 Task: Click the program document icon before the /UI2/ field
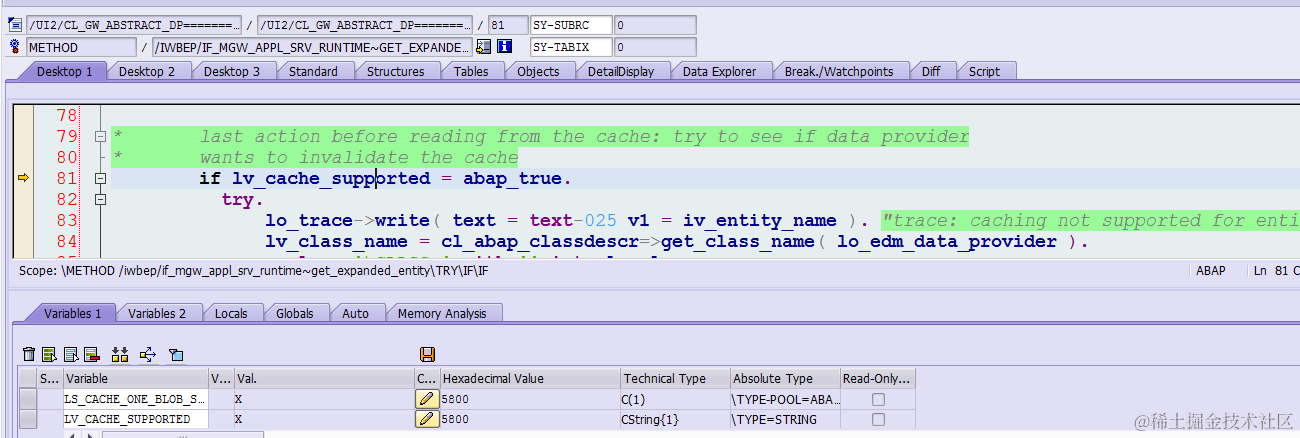15,24
